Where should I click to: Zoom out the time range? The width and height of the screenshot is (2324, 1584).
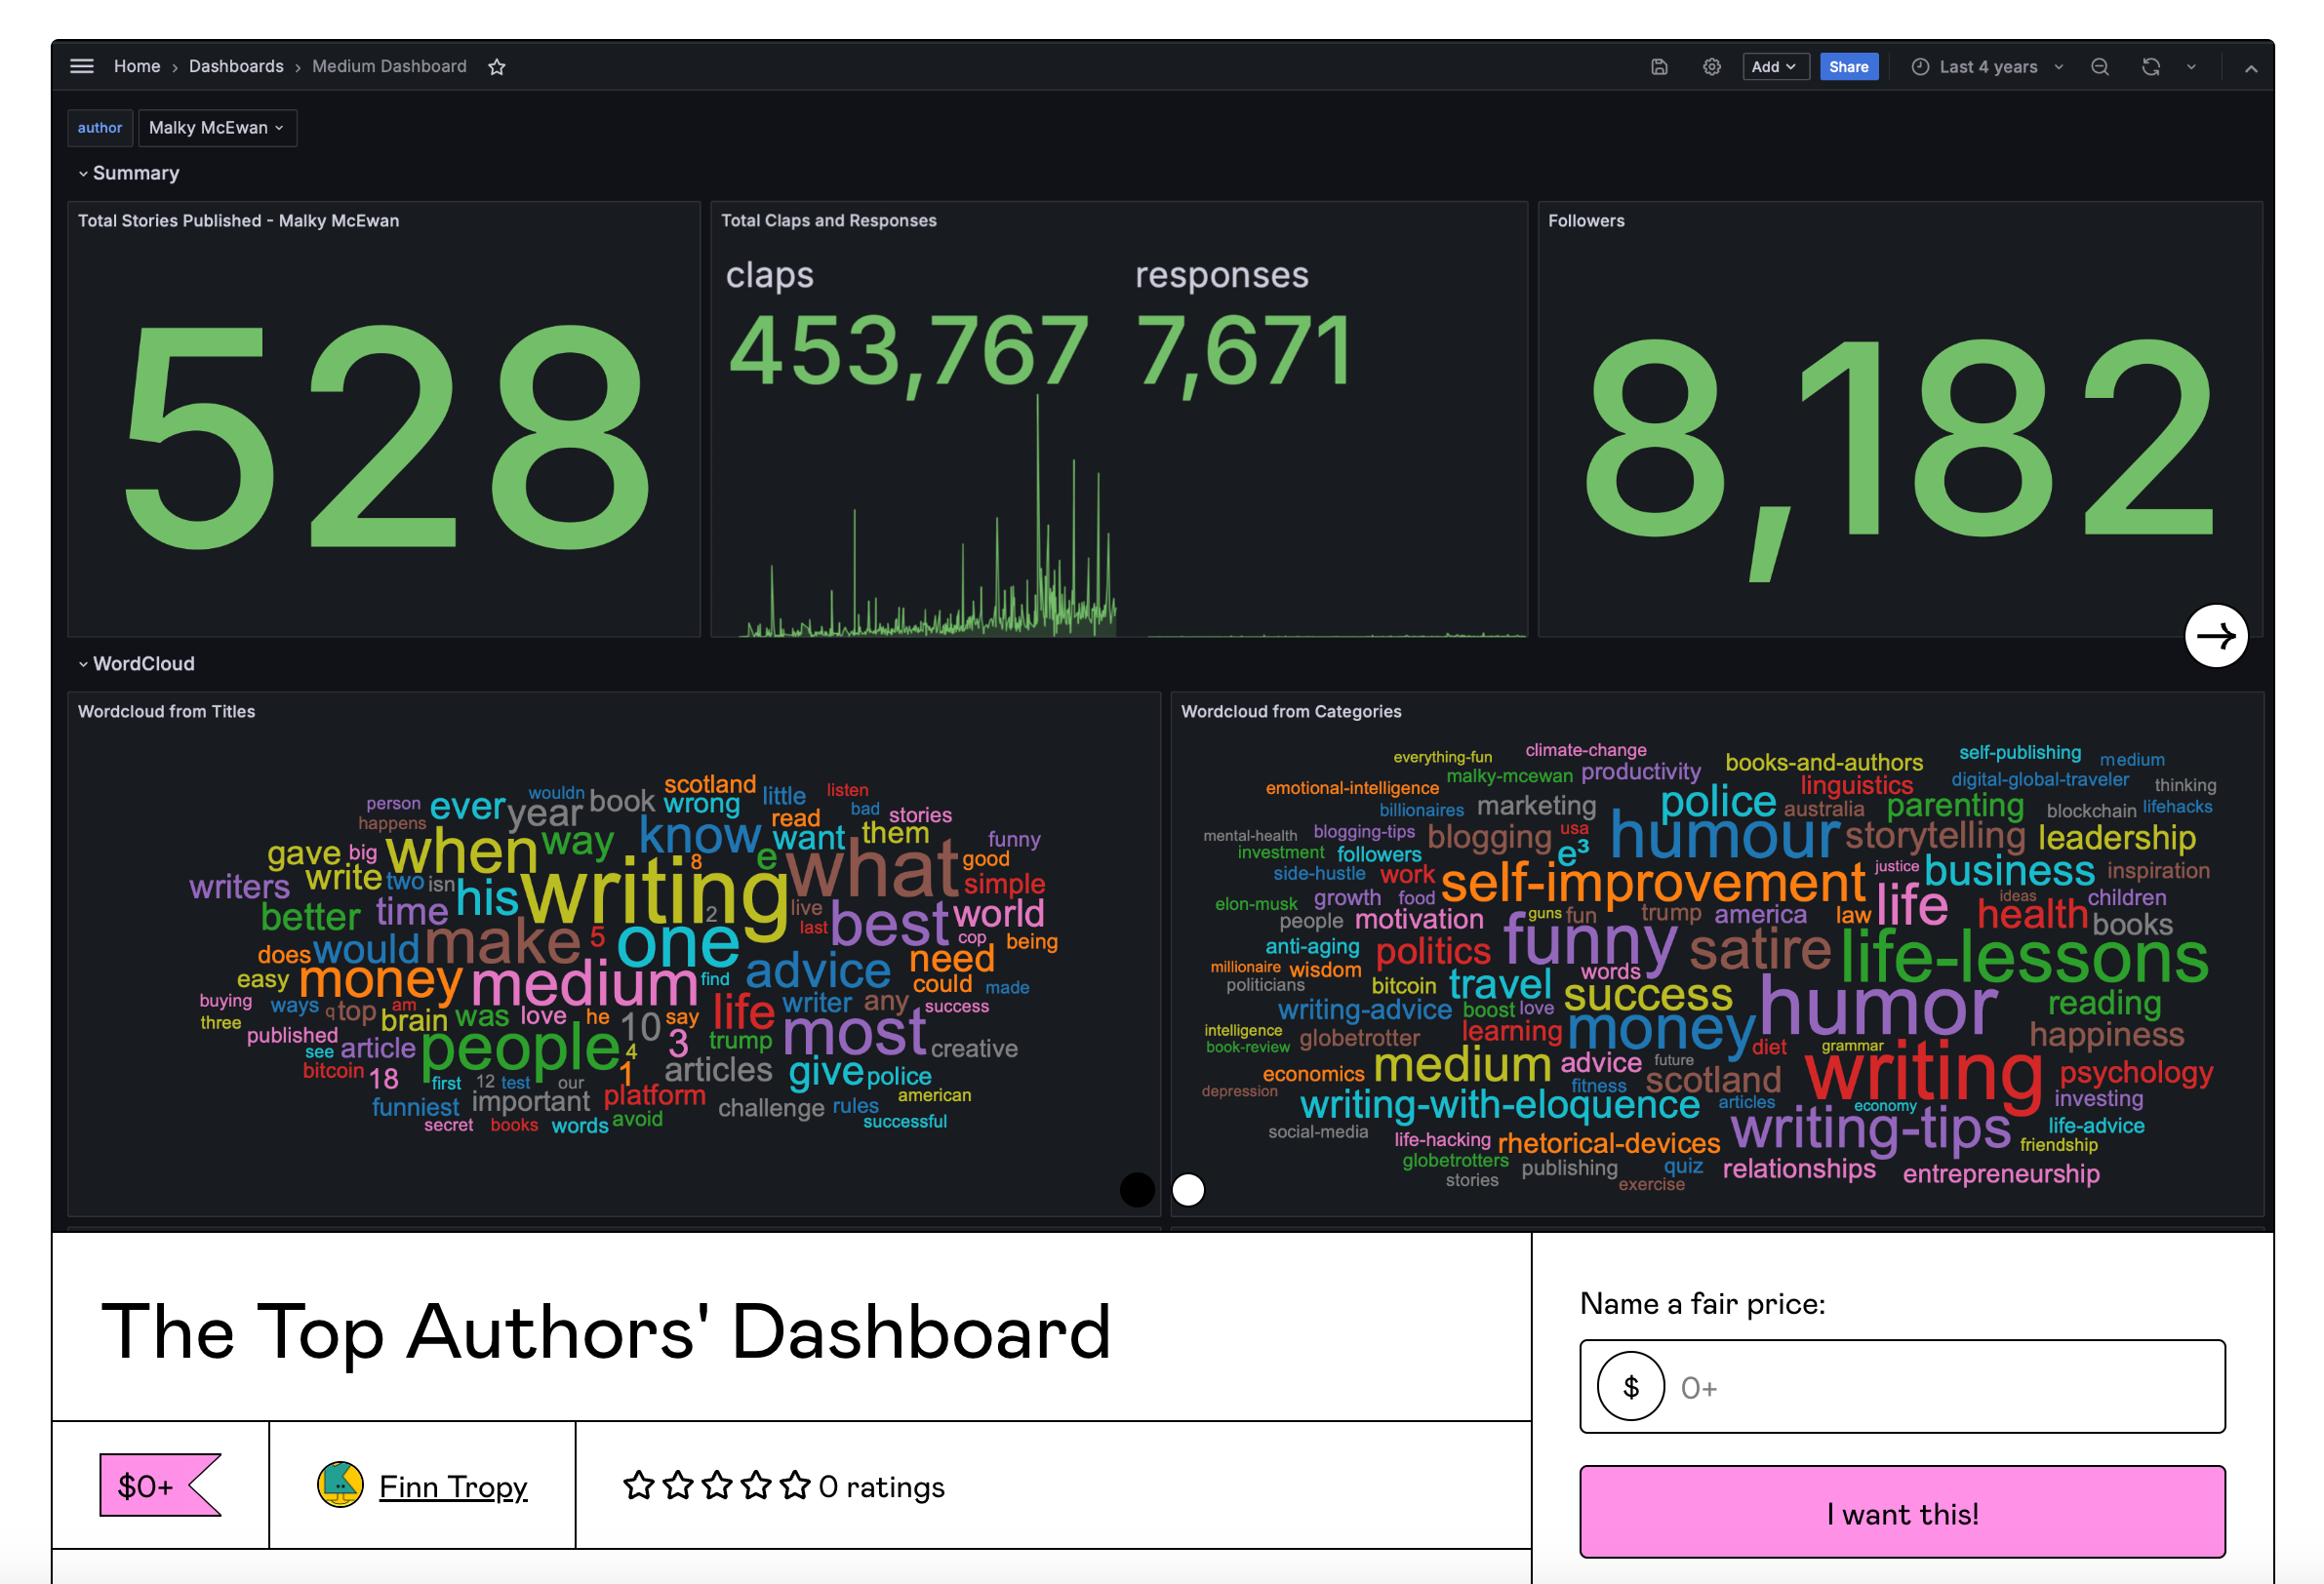[2100, 67]
